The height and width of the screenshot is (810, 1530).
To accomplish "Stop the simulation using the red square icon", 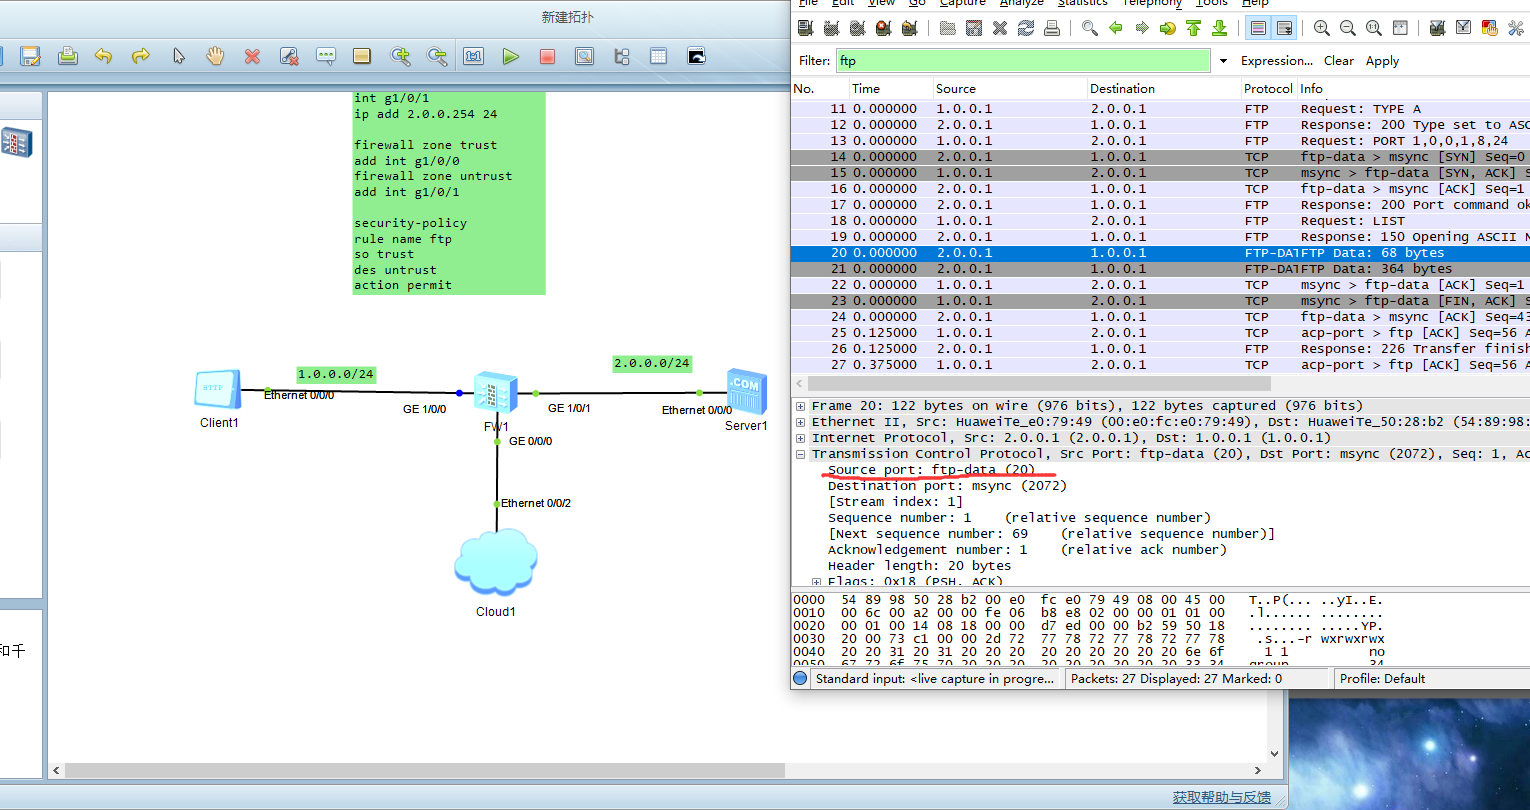I will tap(547, 56).
